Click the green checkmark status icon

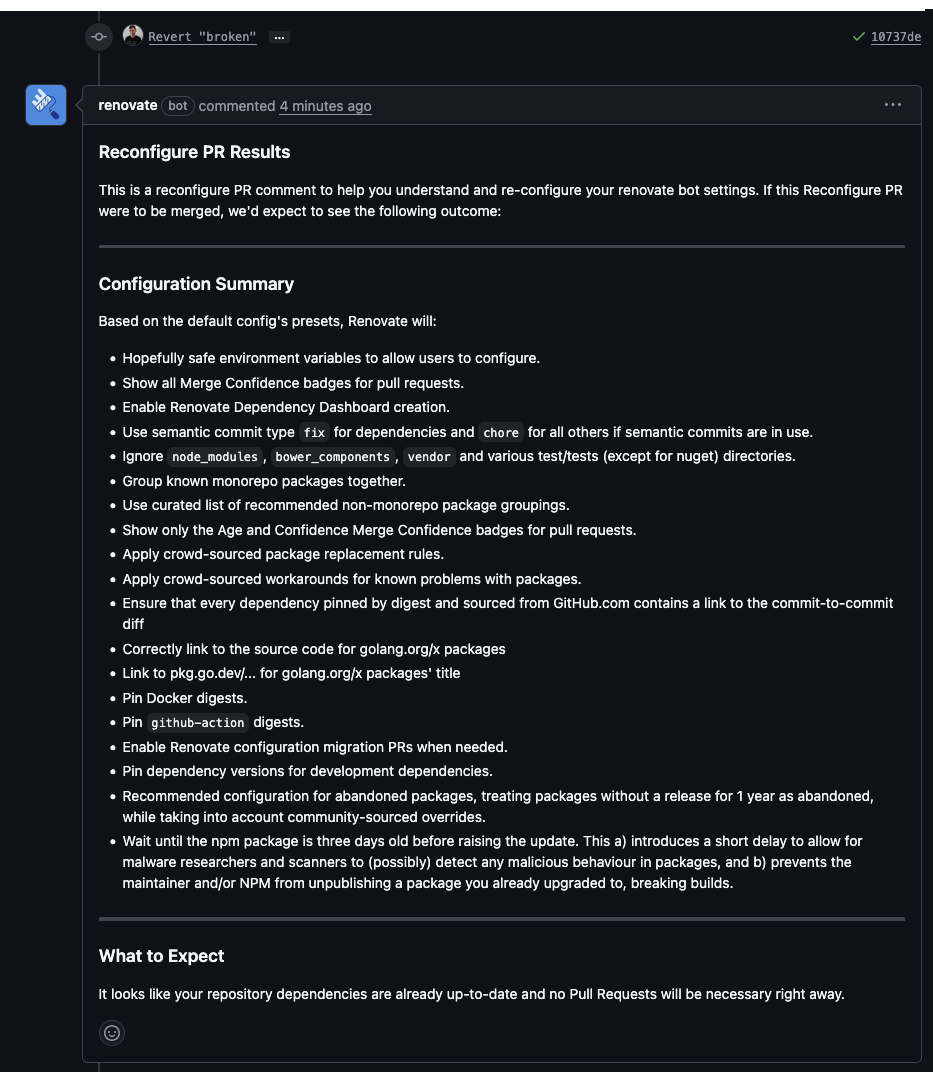[857, 36]
